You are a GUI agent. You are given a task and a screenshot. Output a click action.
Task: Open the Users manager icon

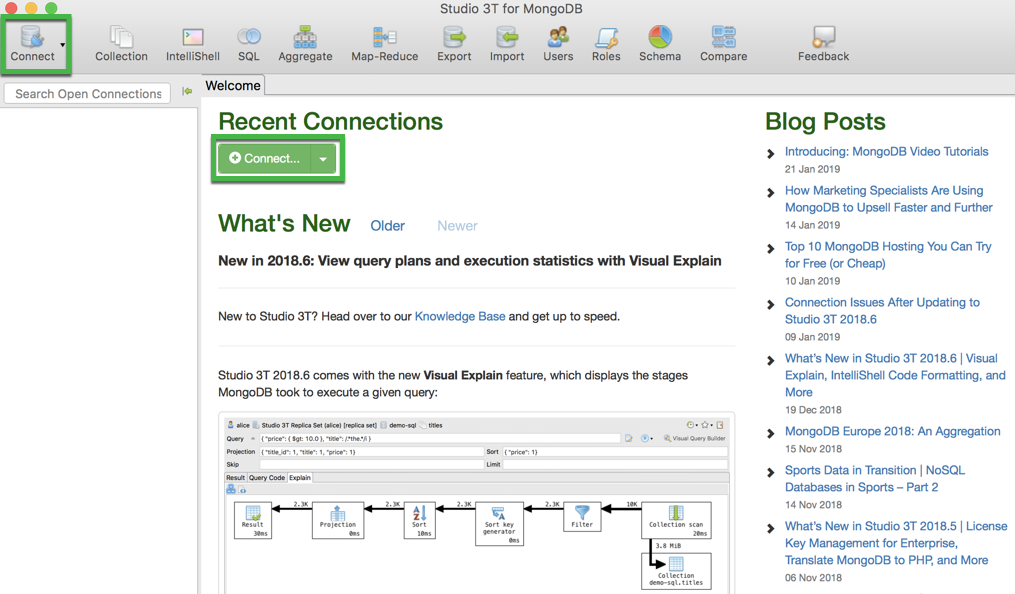click(558, 43)
